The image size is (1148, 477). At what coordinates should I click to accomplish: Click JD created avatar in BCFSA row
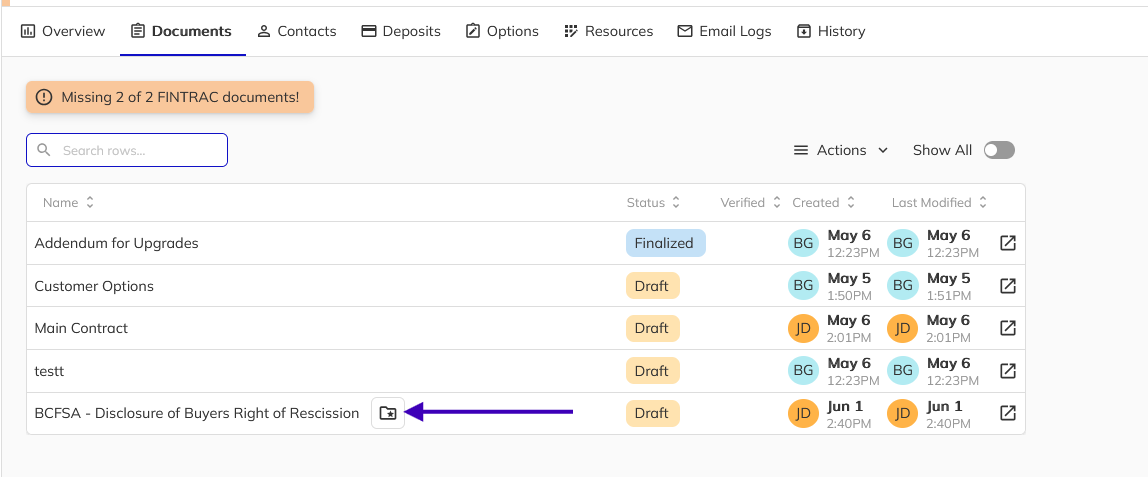click(803, 413)
